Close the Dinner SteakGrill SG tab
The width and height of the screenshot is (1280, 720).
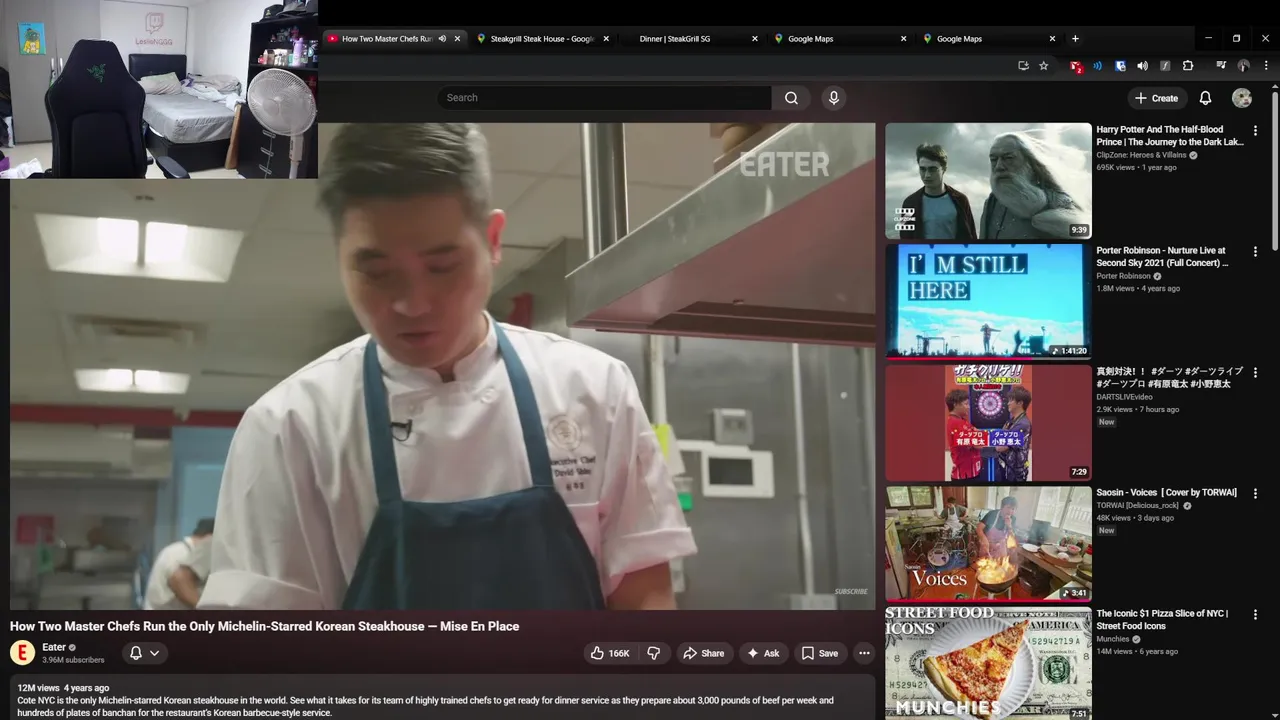click(x=755, y=39)
